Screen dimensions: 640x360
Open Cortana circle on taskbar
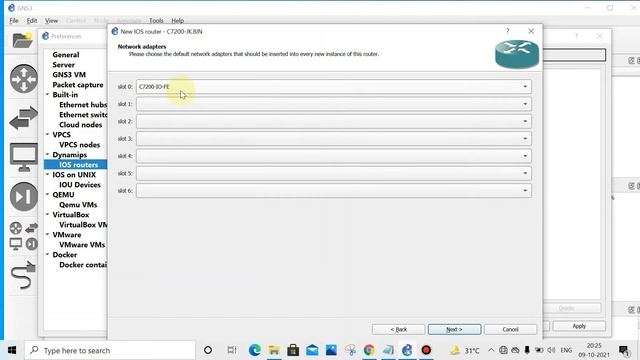pyautogui.click(x=208, y=350)
